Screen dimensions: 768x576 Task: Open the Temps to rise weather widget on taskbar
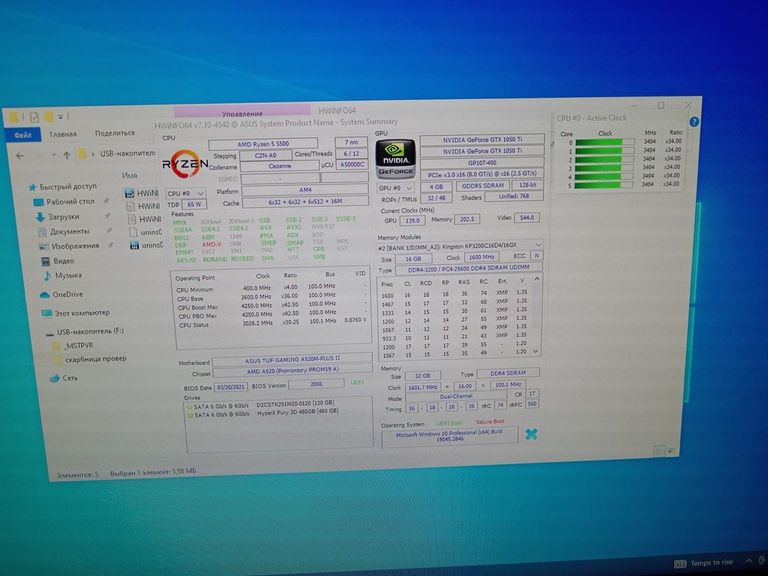(704, 563)
